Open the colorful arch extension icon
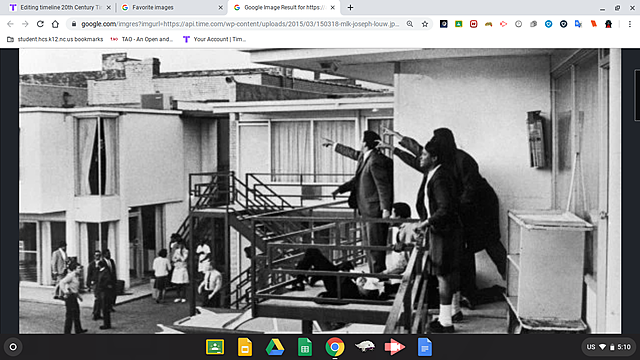The height and width of the screenshot is (360, 640). pos(489,24)
